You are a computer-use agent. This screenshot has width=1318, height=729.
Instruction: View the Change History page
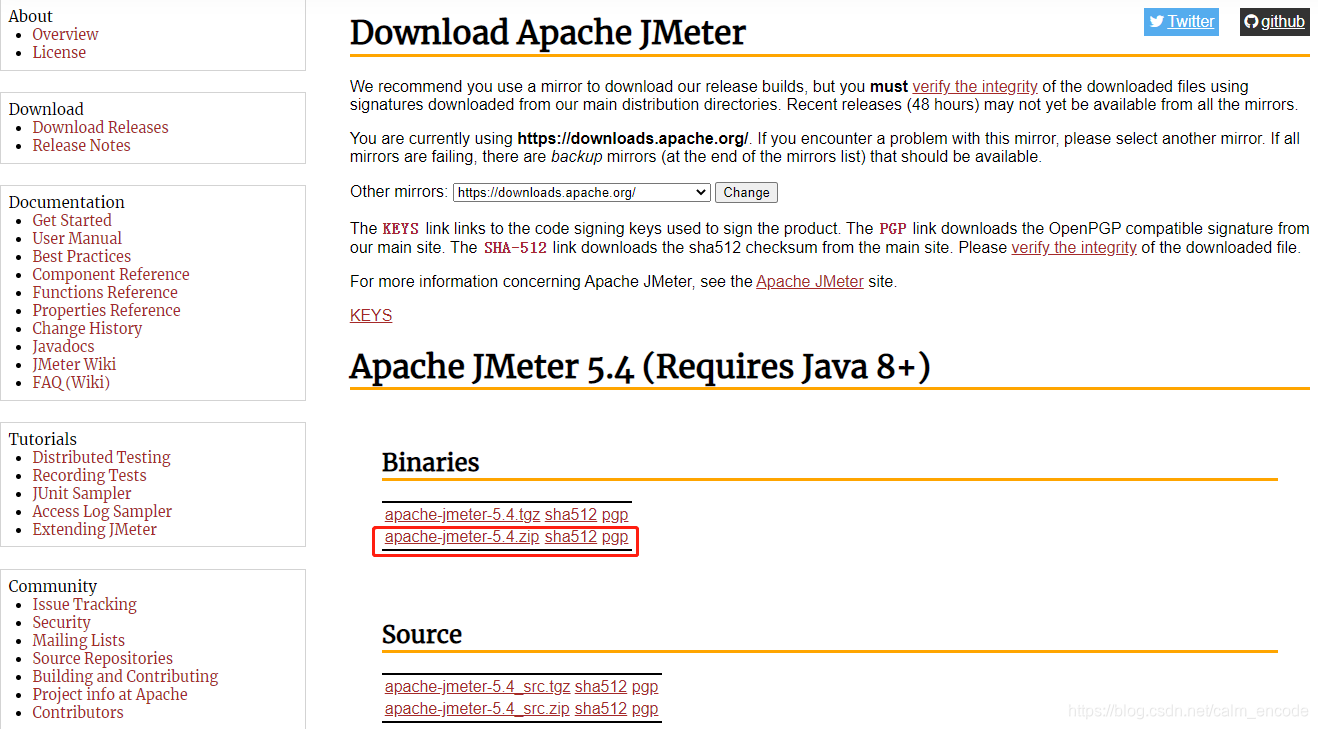[x=87, y=329]
